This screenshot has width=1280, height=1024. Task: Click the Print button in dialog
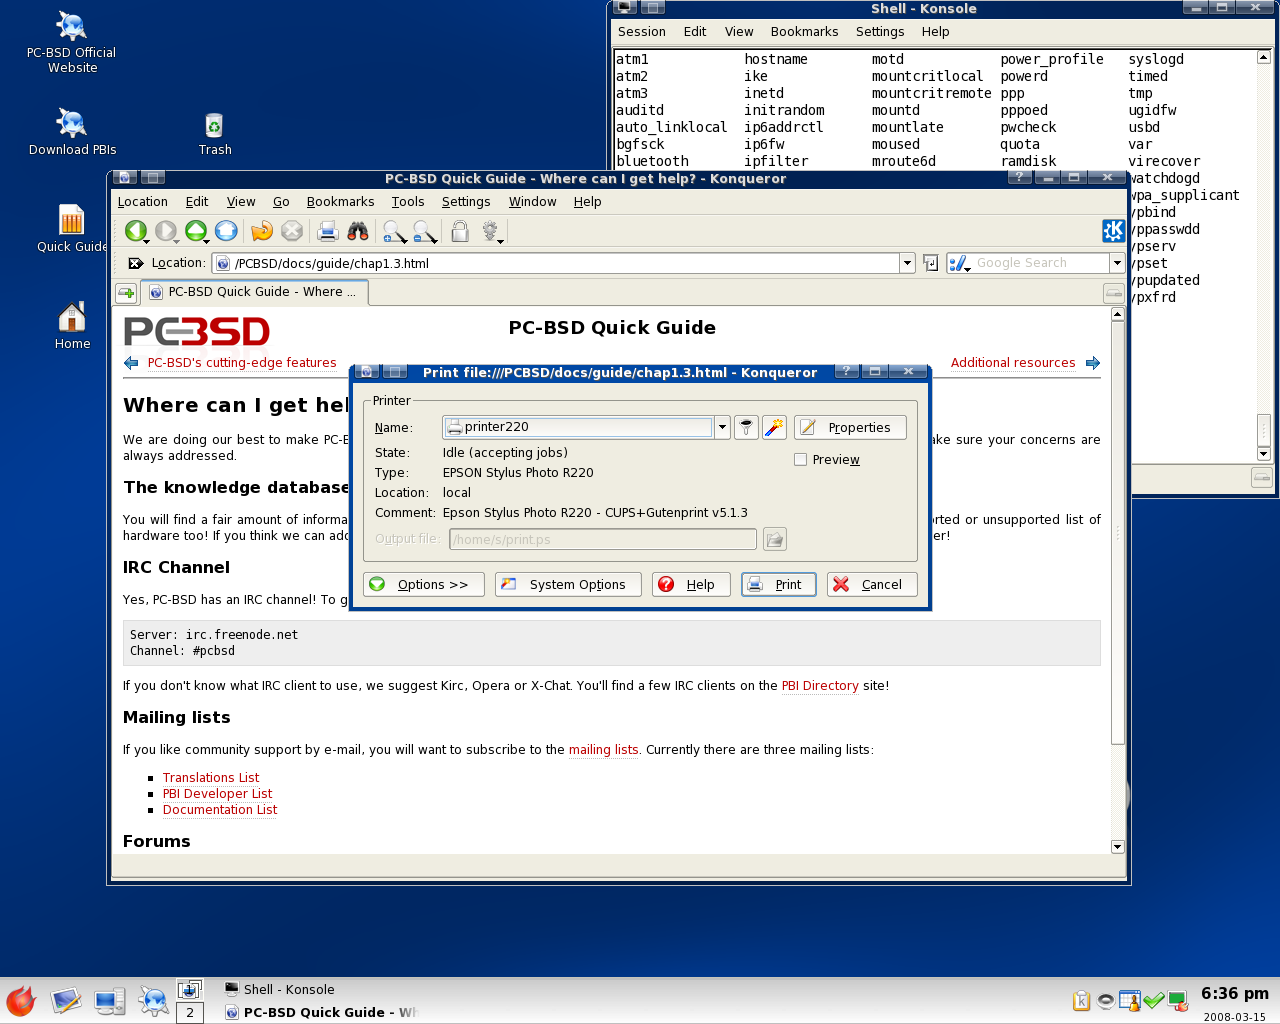[x=779, y=585]
